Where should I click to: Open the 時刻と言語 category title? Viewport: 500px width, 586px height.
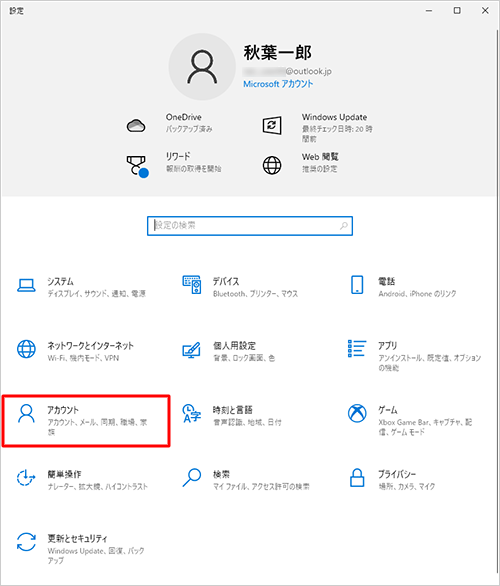pos(232,410)
